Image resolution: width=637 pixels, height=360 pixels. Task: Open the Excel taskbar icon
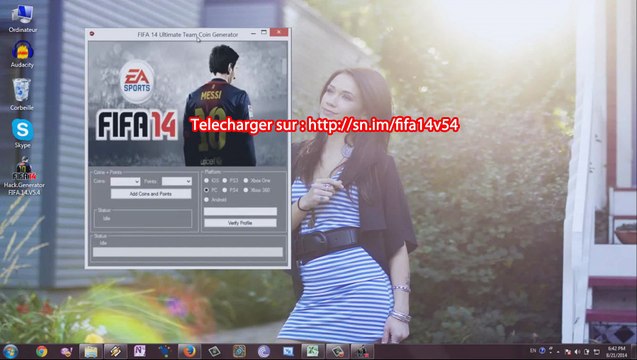312,351
